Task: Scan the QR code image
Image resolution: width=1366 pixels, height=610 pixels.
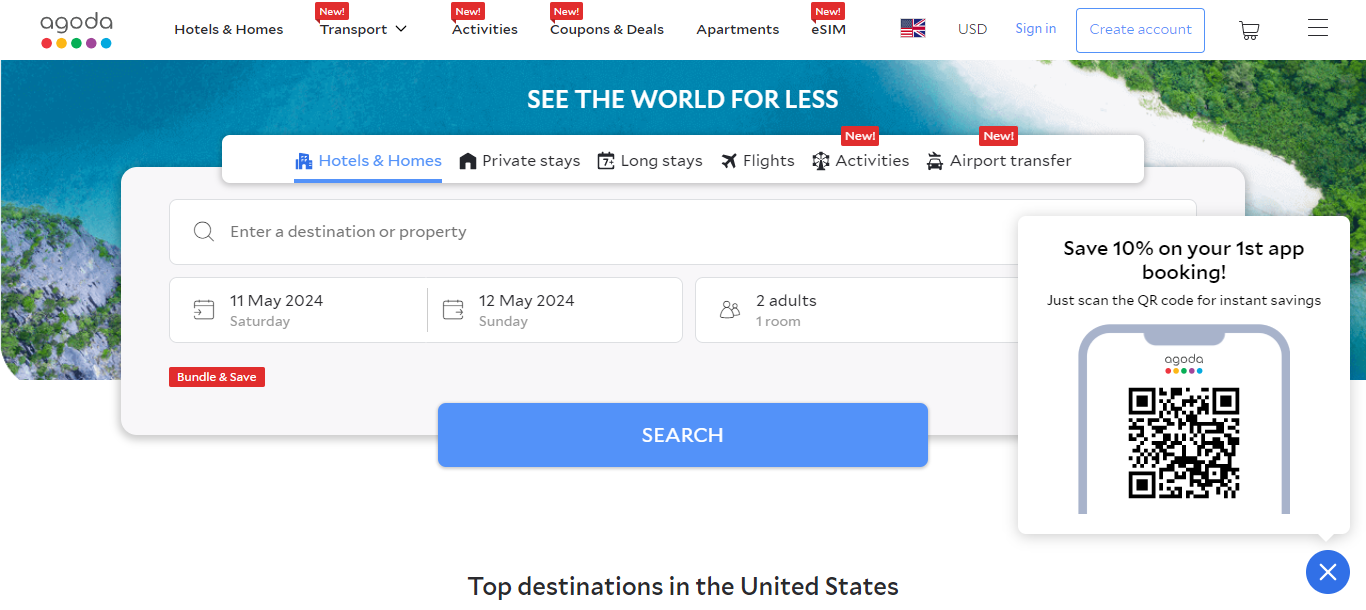Action: pos(1184,442)
